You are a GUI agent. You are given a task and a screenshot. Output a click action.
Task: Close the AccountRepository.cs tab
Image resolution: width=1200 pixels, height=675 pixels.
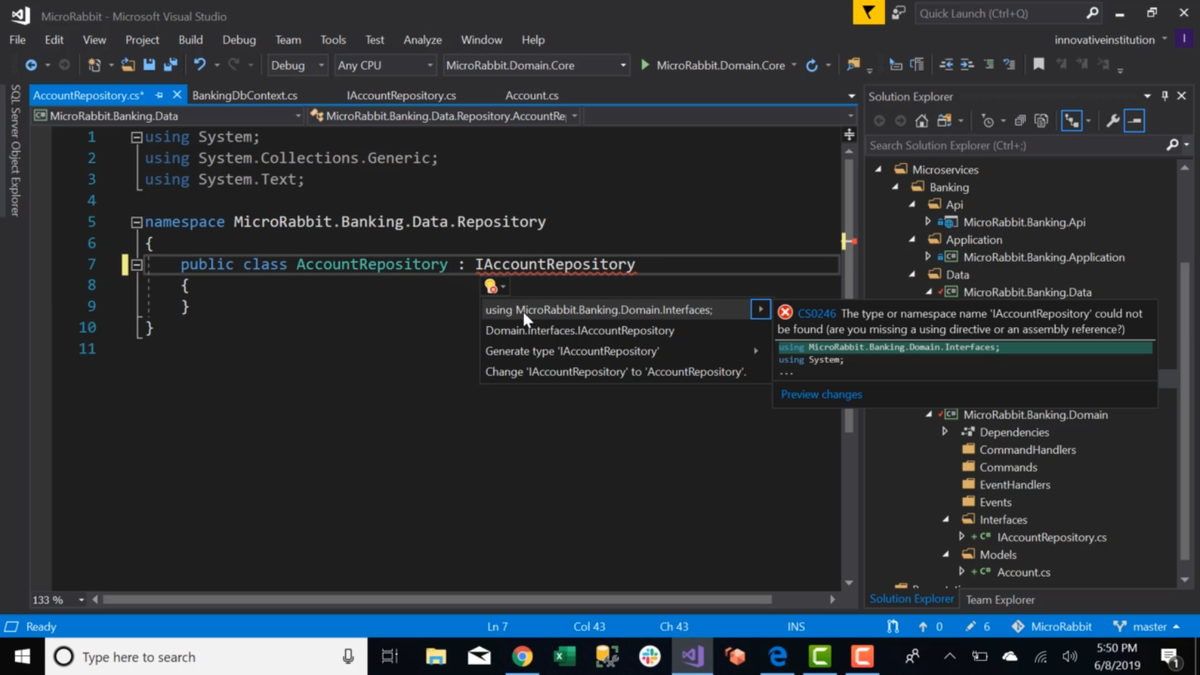click(177, 95)
